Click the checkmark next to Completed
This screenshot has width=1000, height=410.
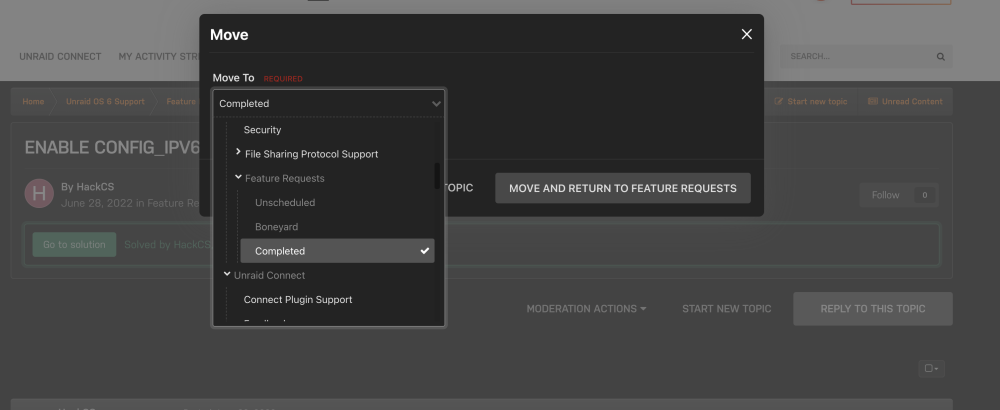click(425, 251)
